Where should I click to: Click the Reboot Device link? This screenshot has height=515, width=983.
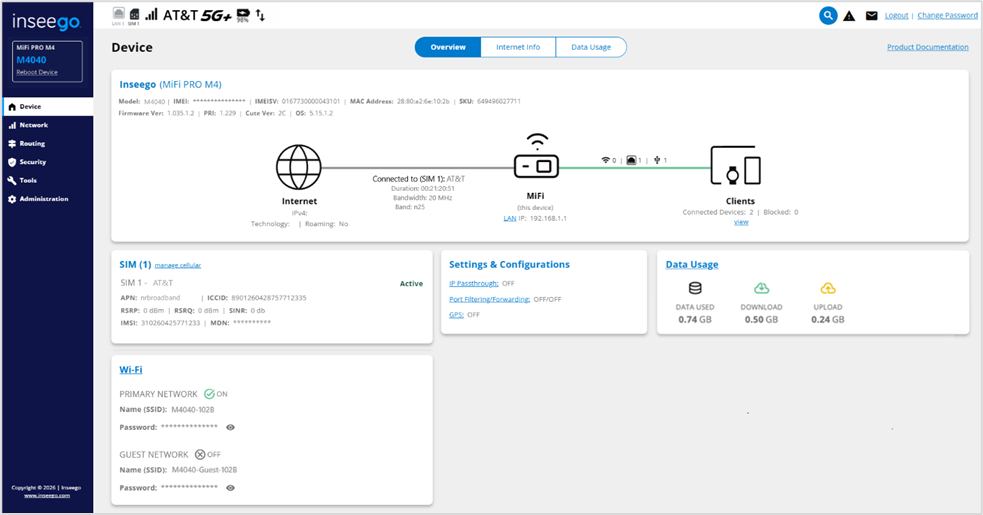[x=38, y=73]
